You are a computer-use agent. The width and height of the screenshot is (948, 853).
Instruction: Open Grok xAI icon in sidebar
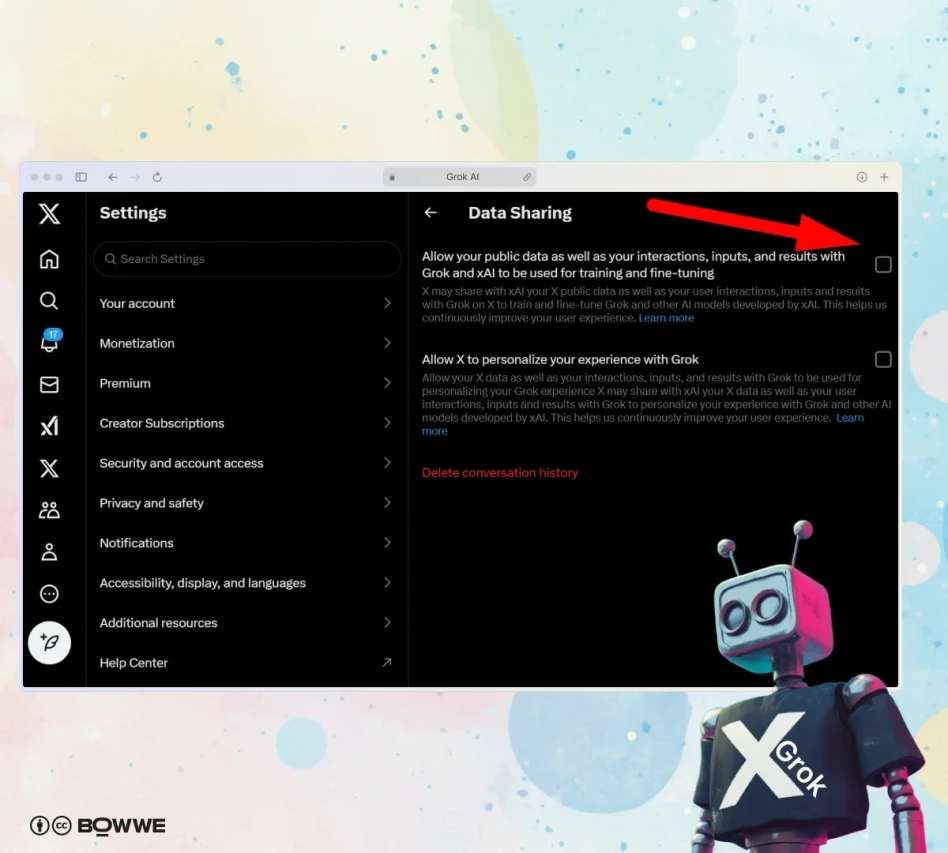pos(50,426)
